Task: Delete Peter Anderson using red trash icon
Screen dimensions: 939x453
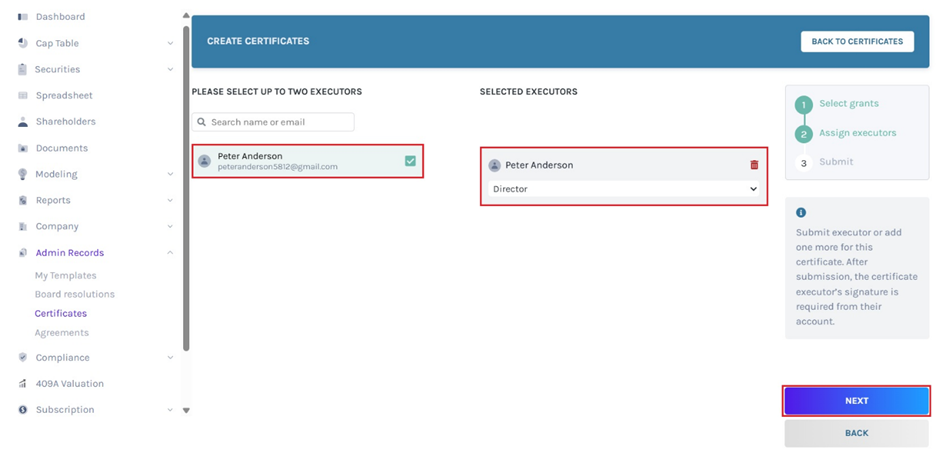Action: 754,165
